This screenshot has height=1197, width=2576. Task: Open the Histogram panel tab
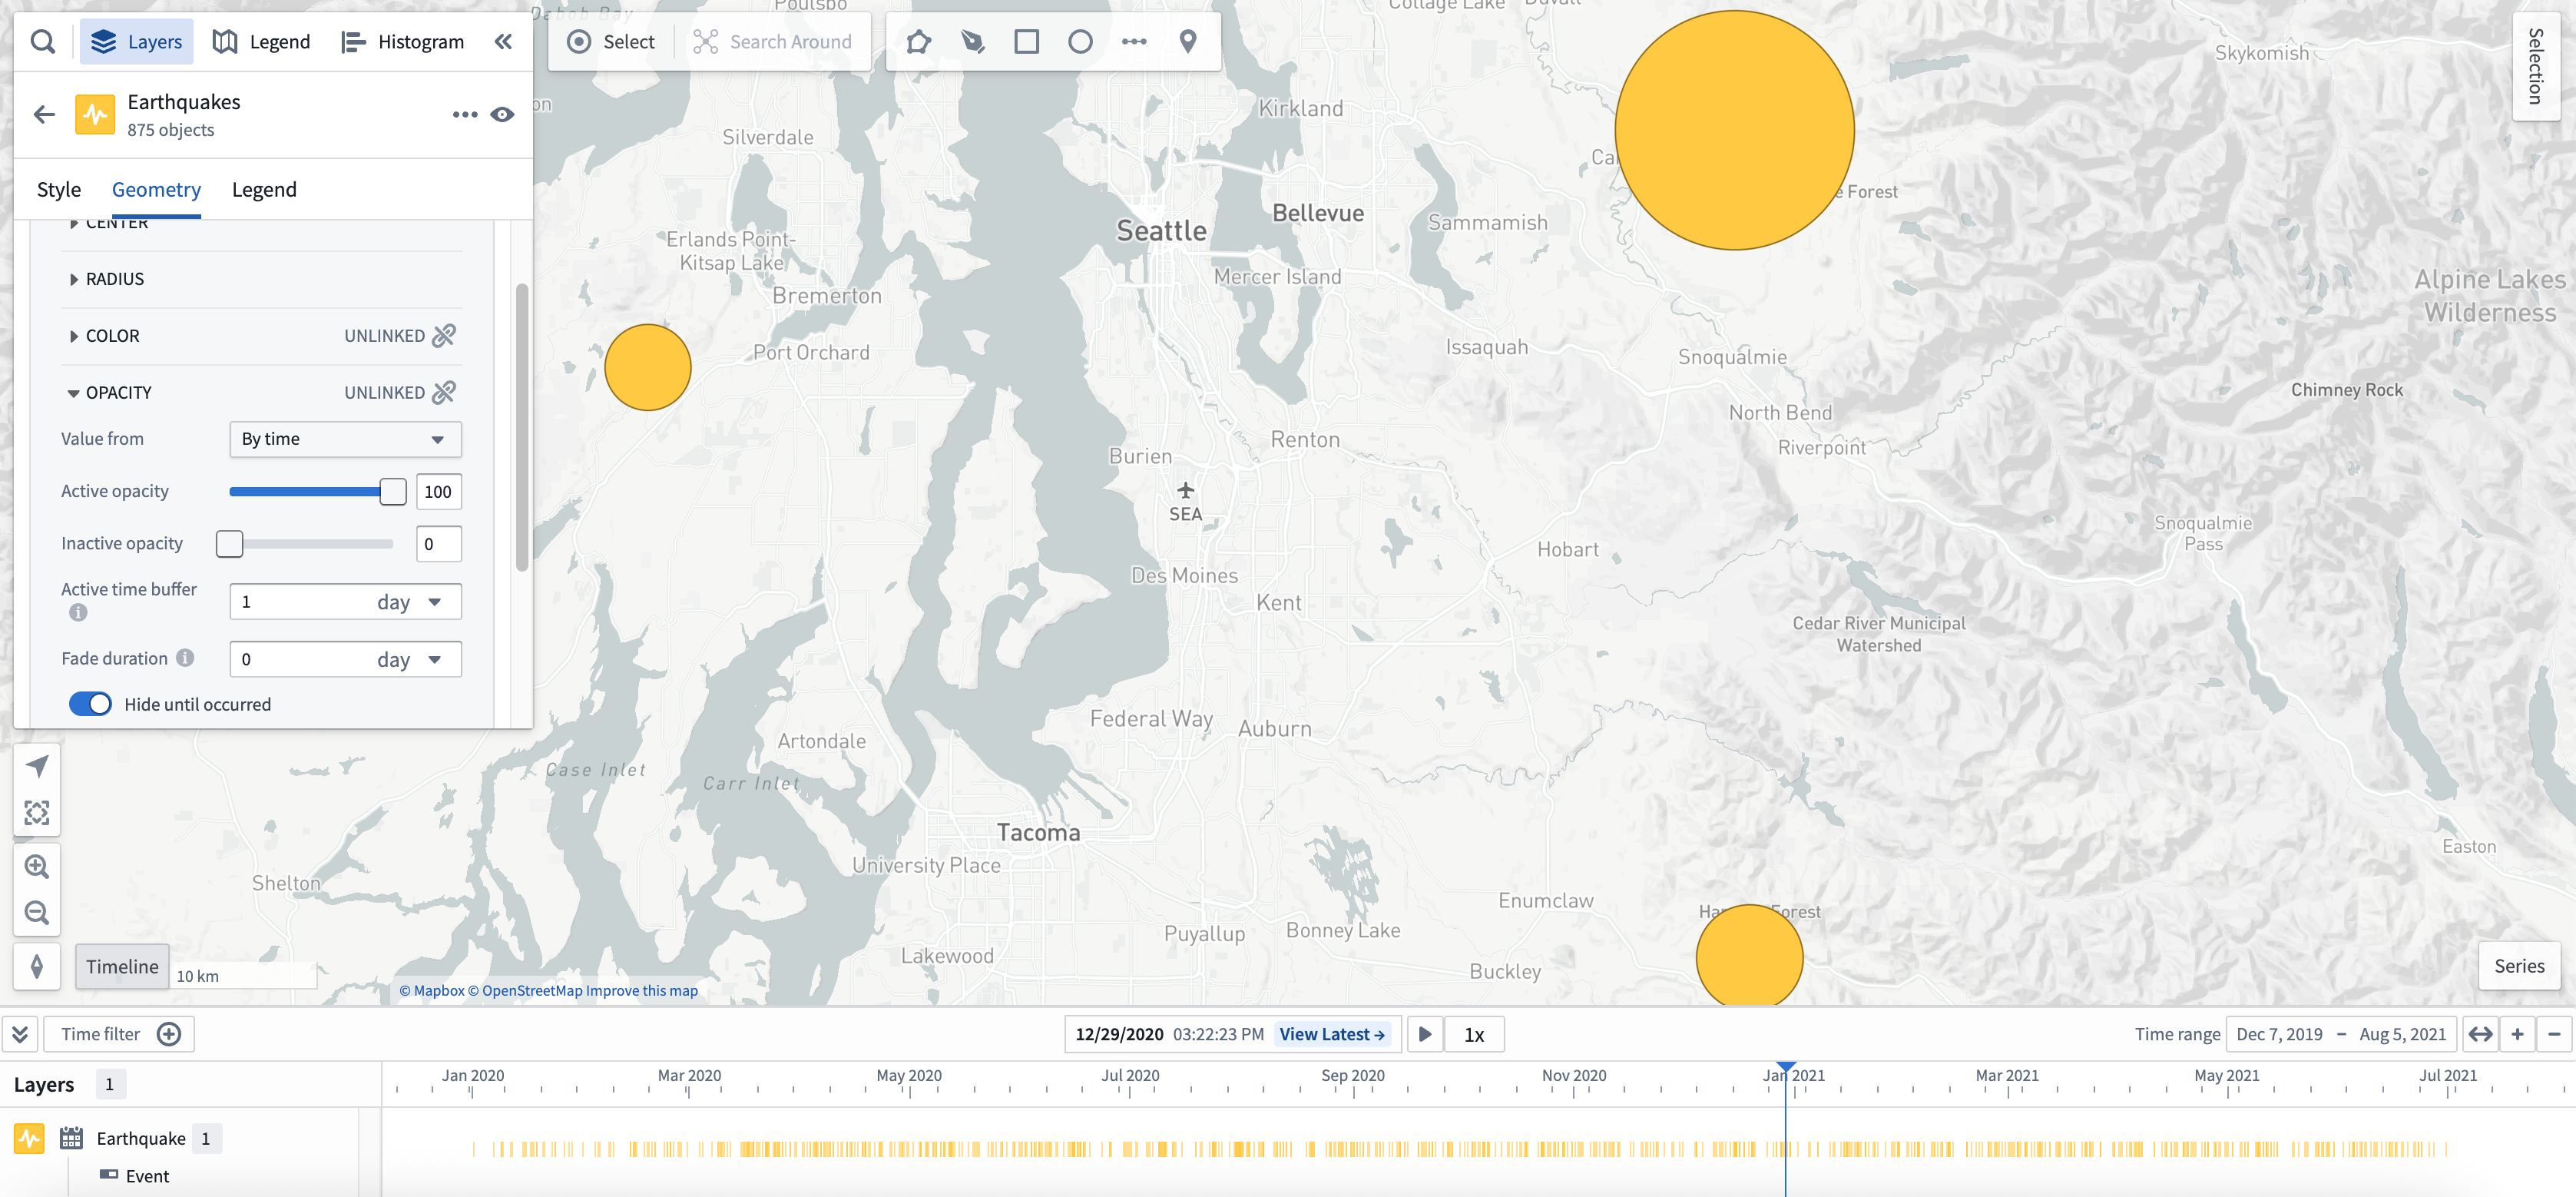(403, 42)
